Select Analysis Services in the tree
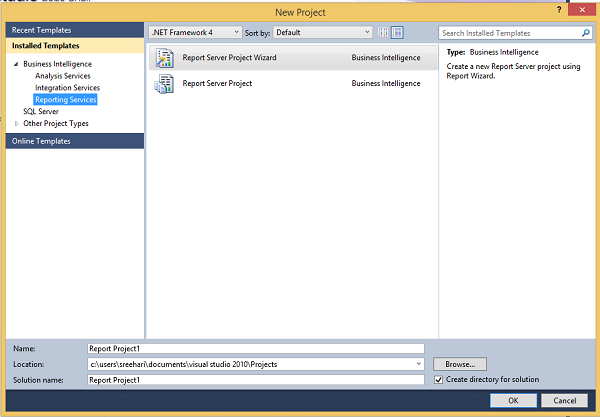The height and width of the screenshot is (417, 600). pyautogui.click(x=62, y=76)
